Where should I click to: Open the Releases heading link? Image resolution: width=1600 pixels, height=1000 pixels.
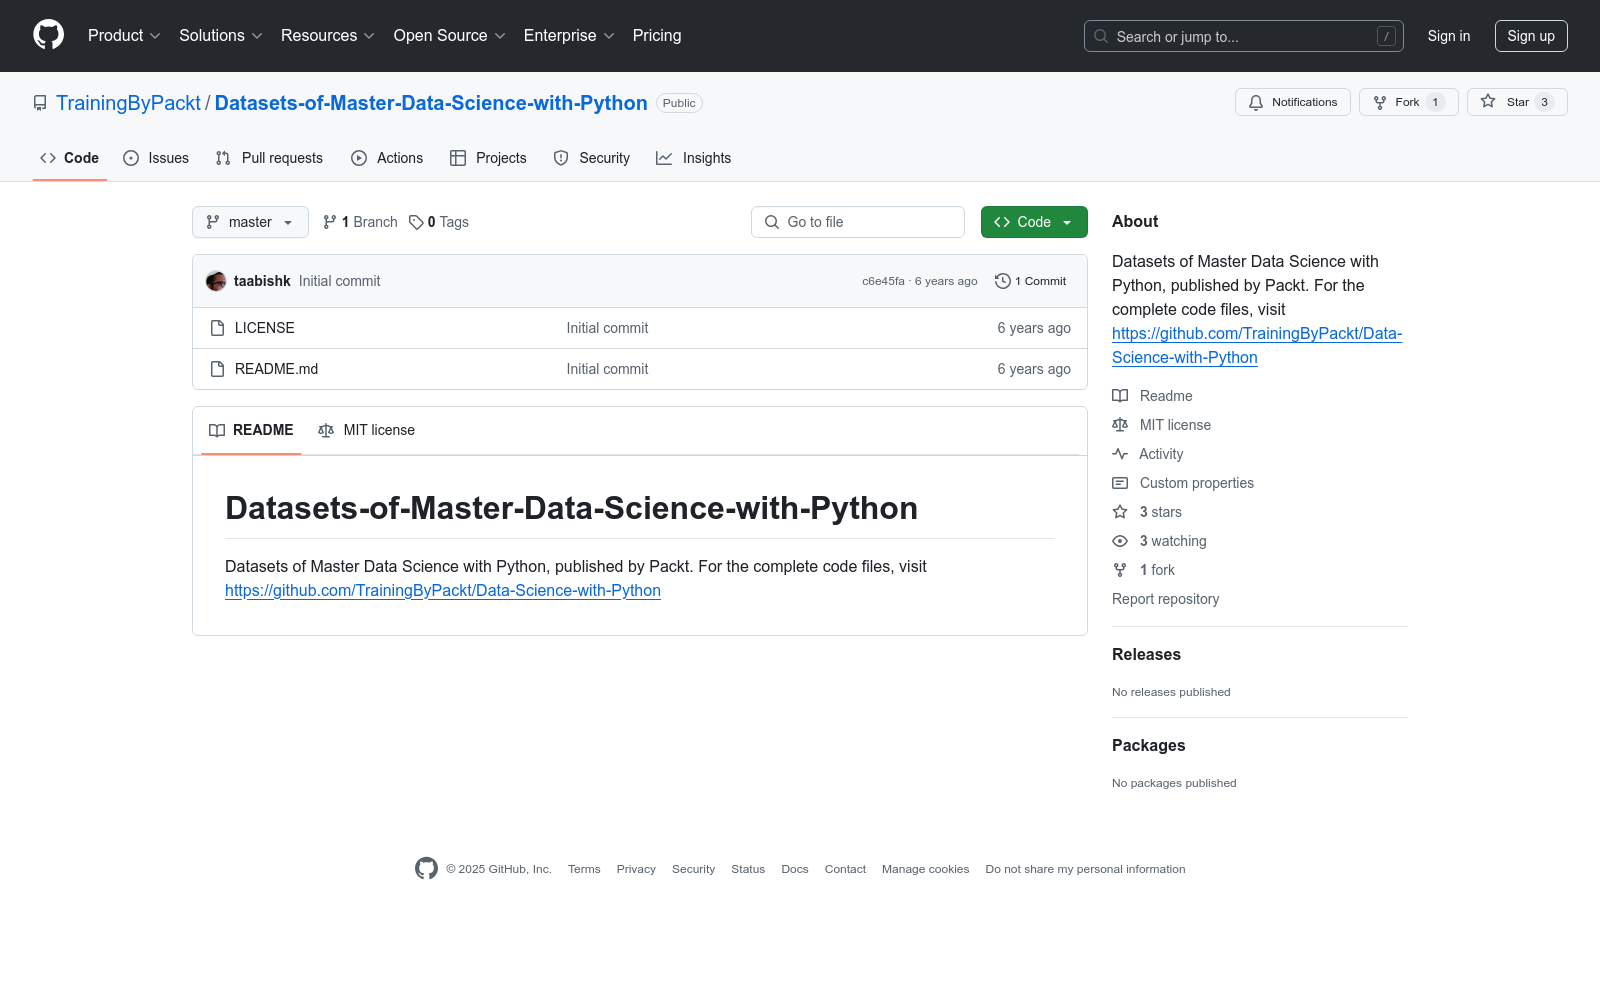click(x=1146, y=654)
